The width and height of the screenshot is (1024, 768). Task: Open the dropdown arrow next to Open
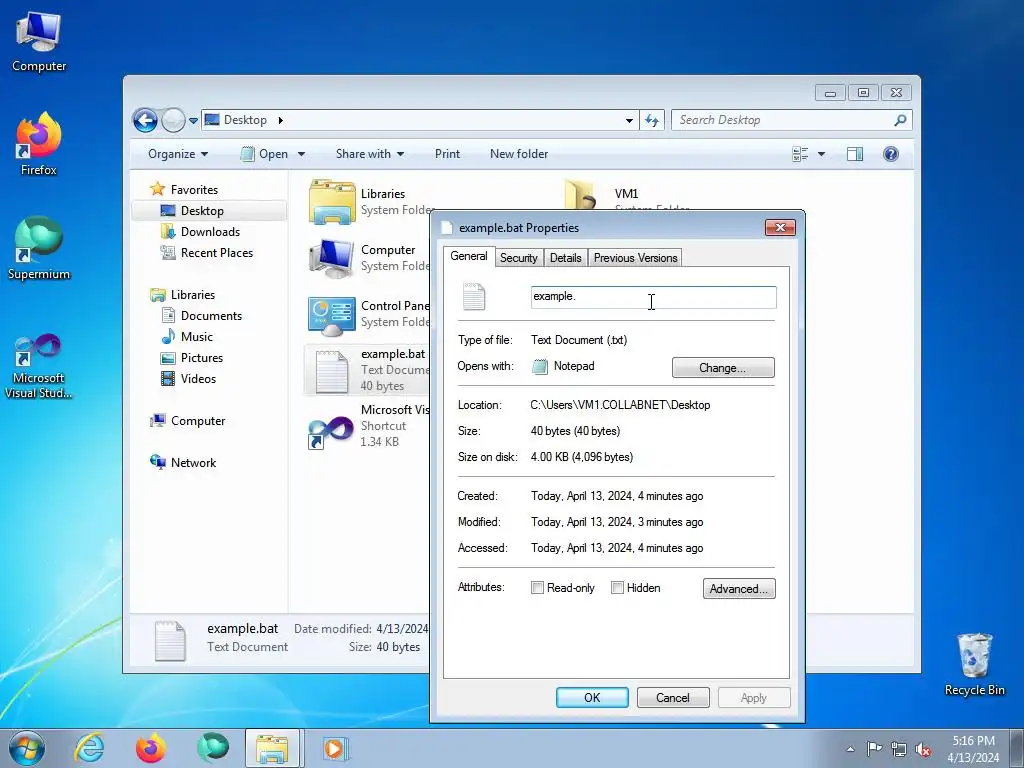pyautogui.click(x=302, y=154)
